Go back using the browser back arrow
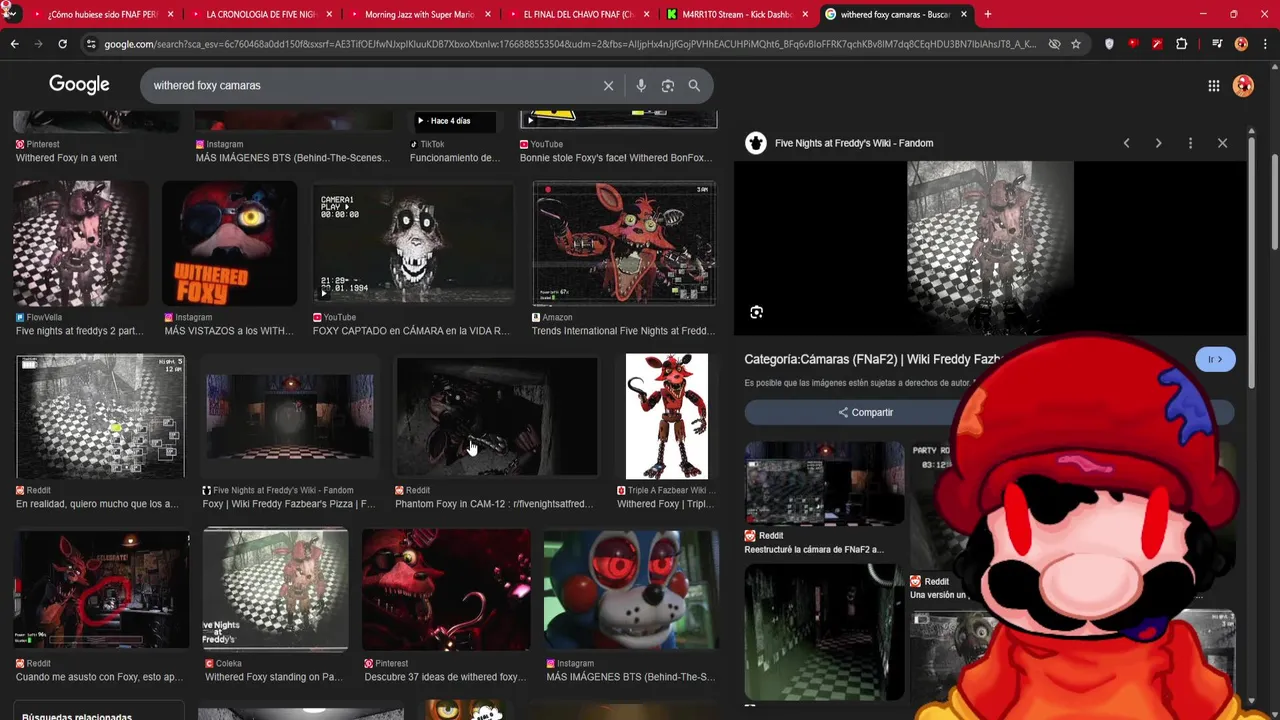Viewport: 1280px width, 720px height. click(x=14, y=44)
